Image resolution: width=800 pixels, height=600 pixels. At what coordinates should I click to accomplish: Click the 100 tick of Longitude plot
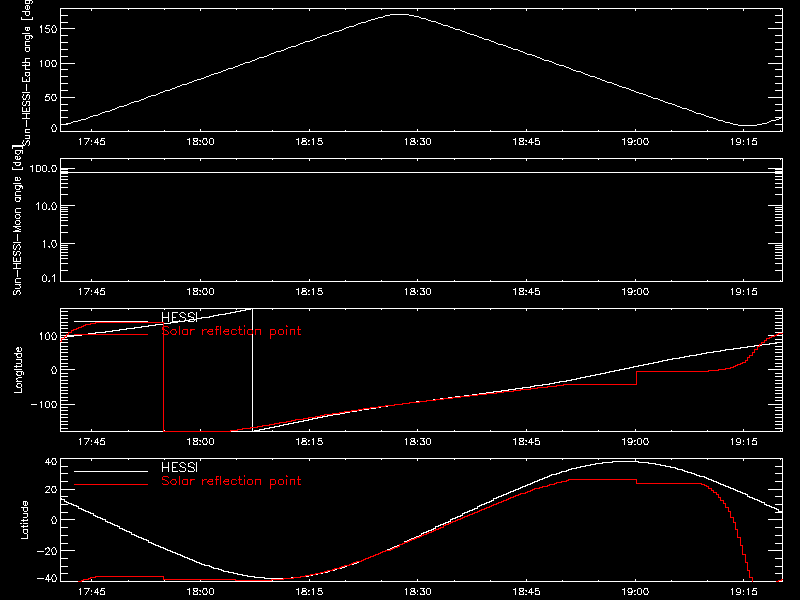[48, 336]
